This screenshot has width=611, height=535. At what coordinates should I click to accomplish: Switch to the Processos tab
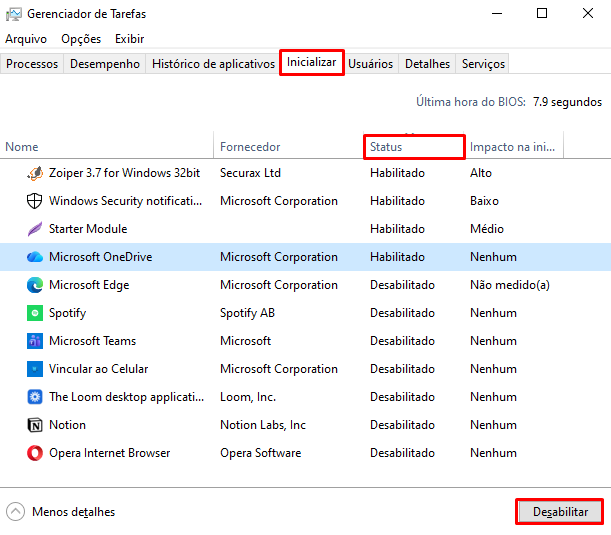pyautogui.click(x=32, y=64)
